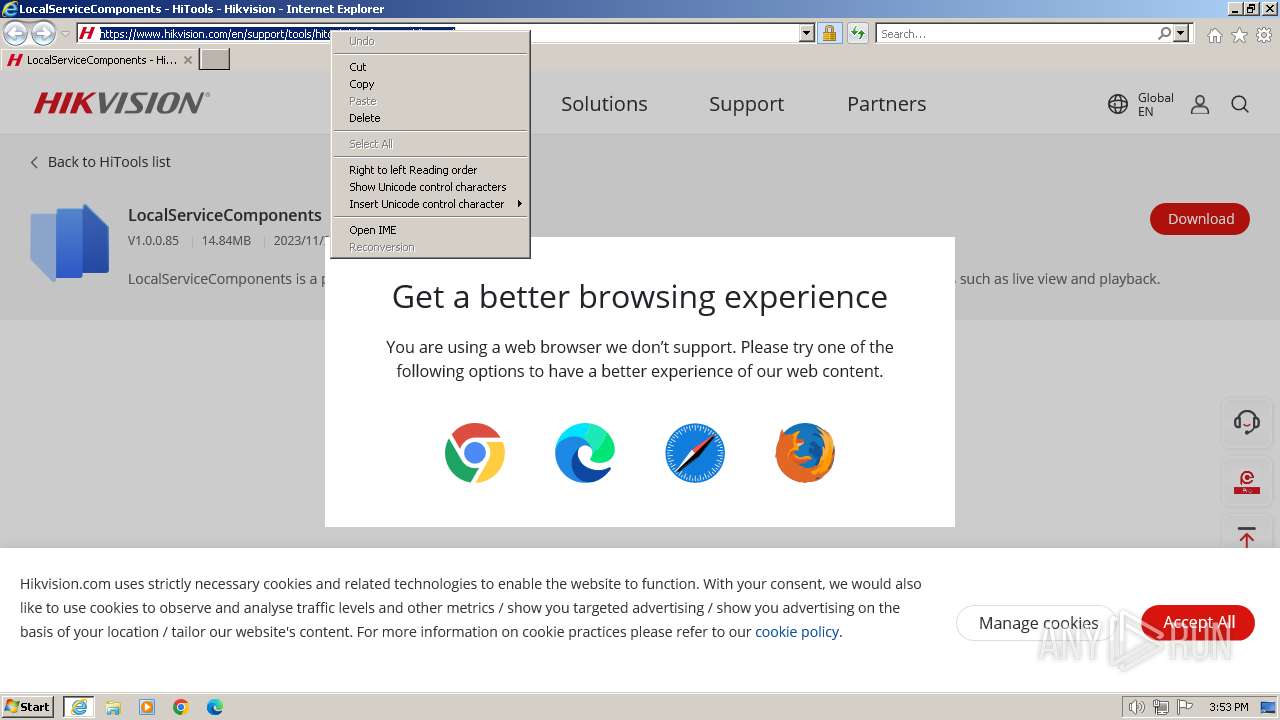Viewport: 1280px width, 720px height.
Task: Expand Insert Unicode control character submenu
Action: 430,204
